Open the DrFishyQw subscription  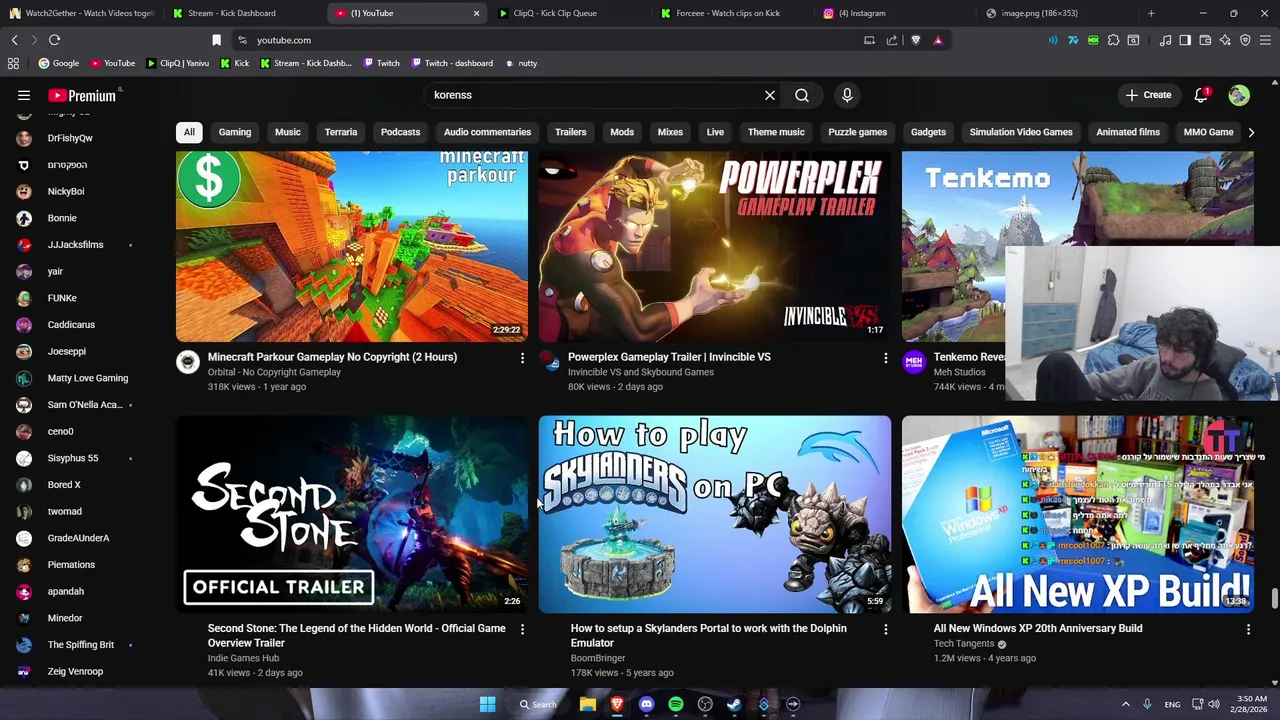[70, 138]
